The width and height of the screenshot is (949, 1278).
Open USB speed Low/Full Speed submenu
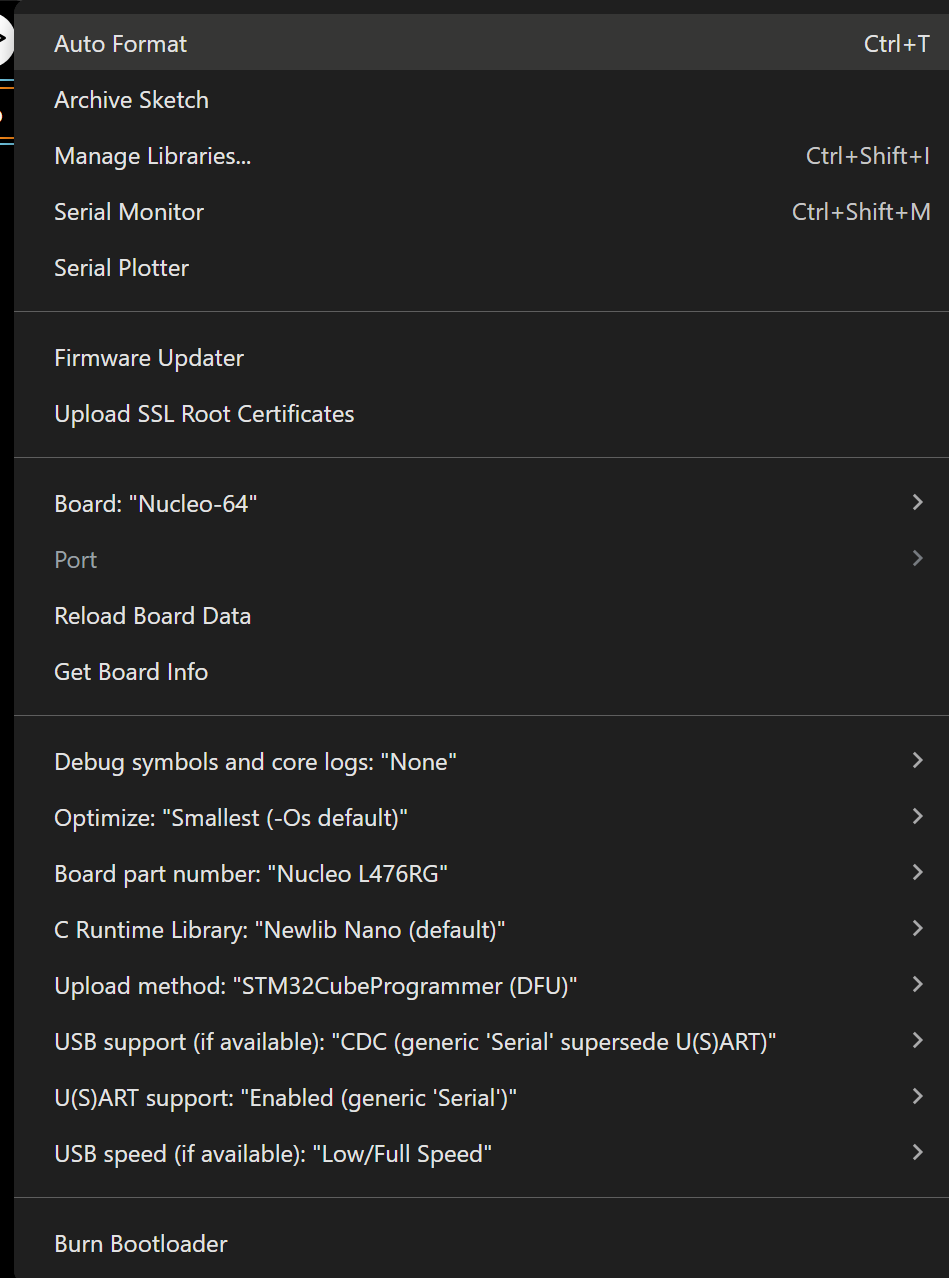[x=273, y=1154]
